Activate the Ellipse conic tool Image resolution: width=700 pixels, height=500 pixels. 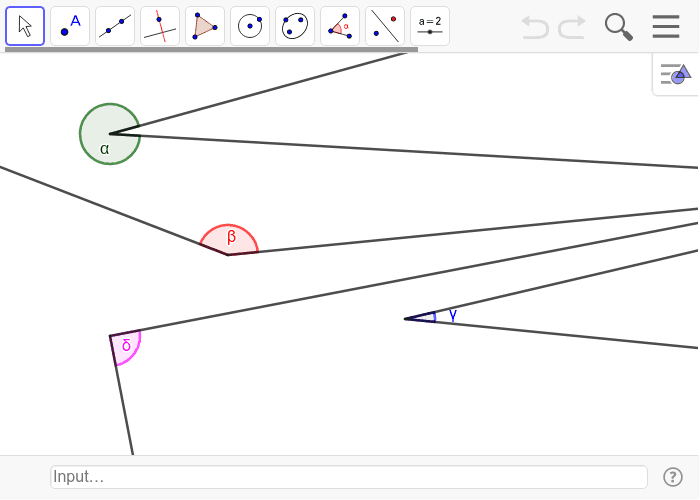click(x=295, y=26)
